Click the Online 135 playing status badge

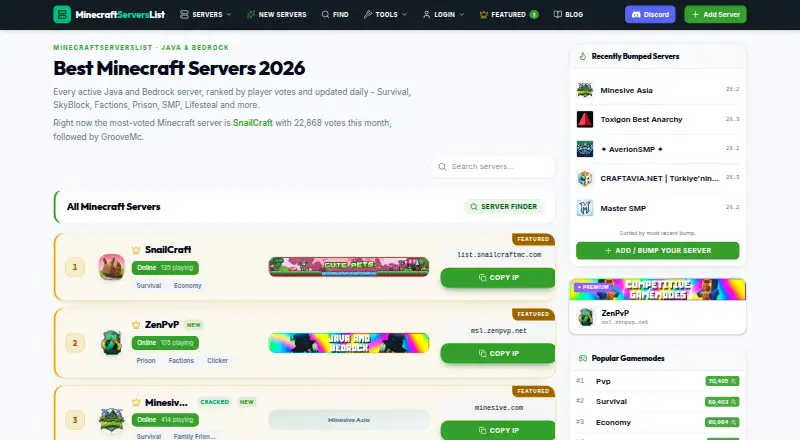click(165, 267)
